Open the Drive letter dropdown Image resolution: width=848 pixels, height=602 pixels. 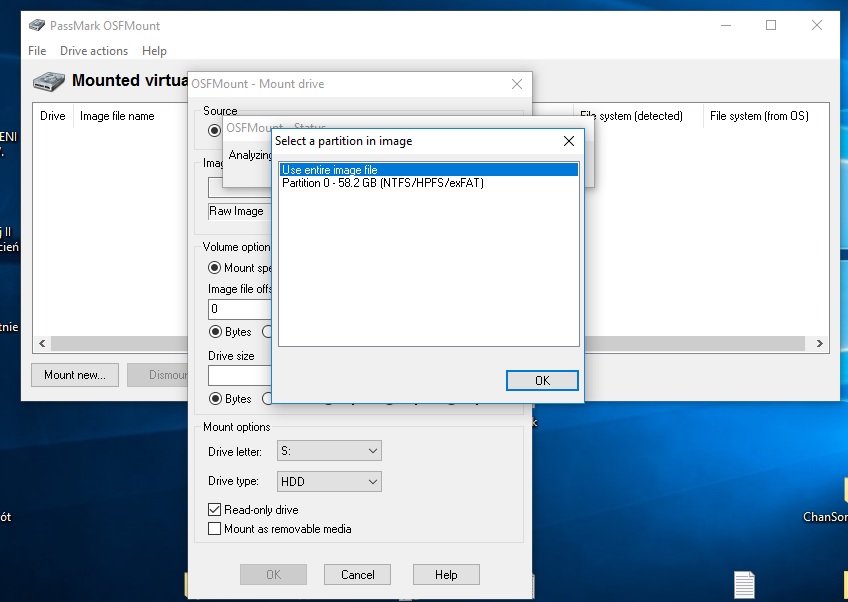coord(329,451)
